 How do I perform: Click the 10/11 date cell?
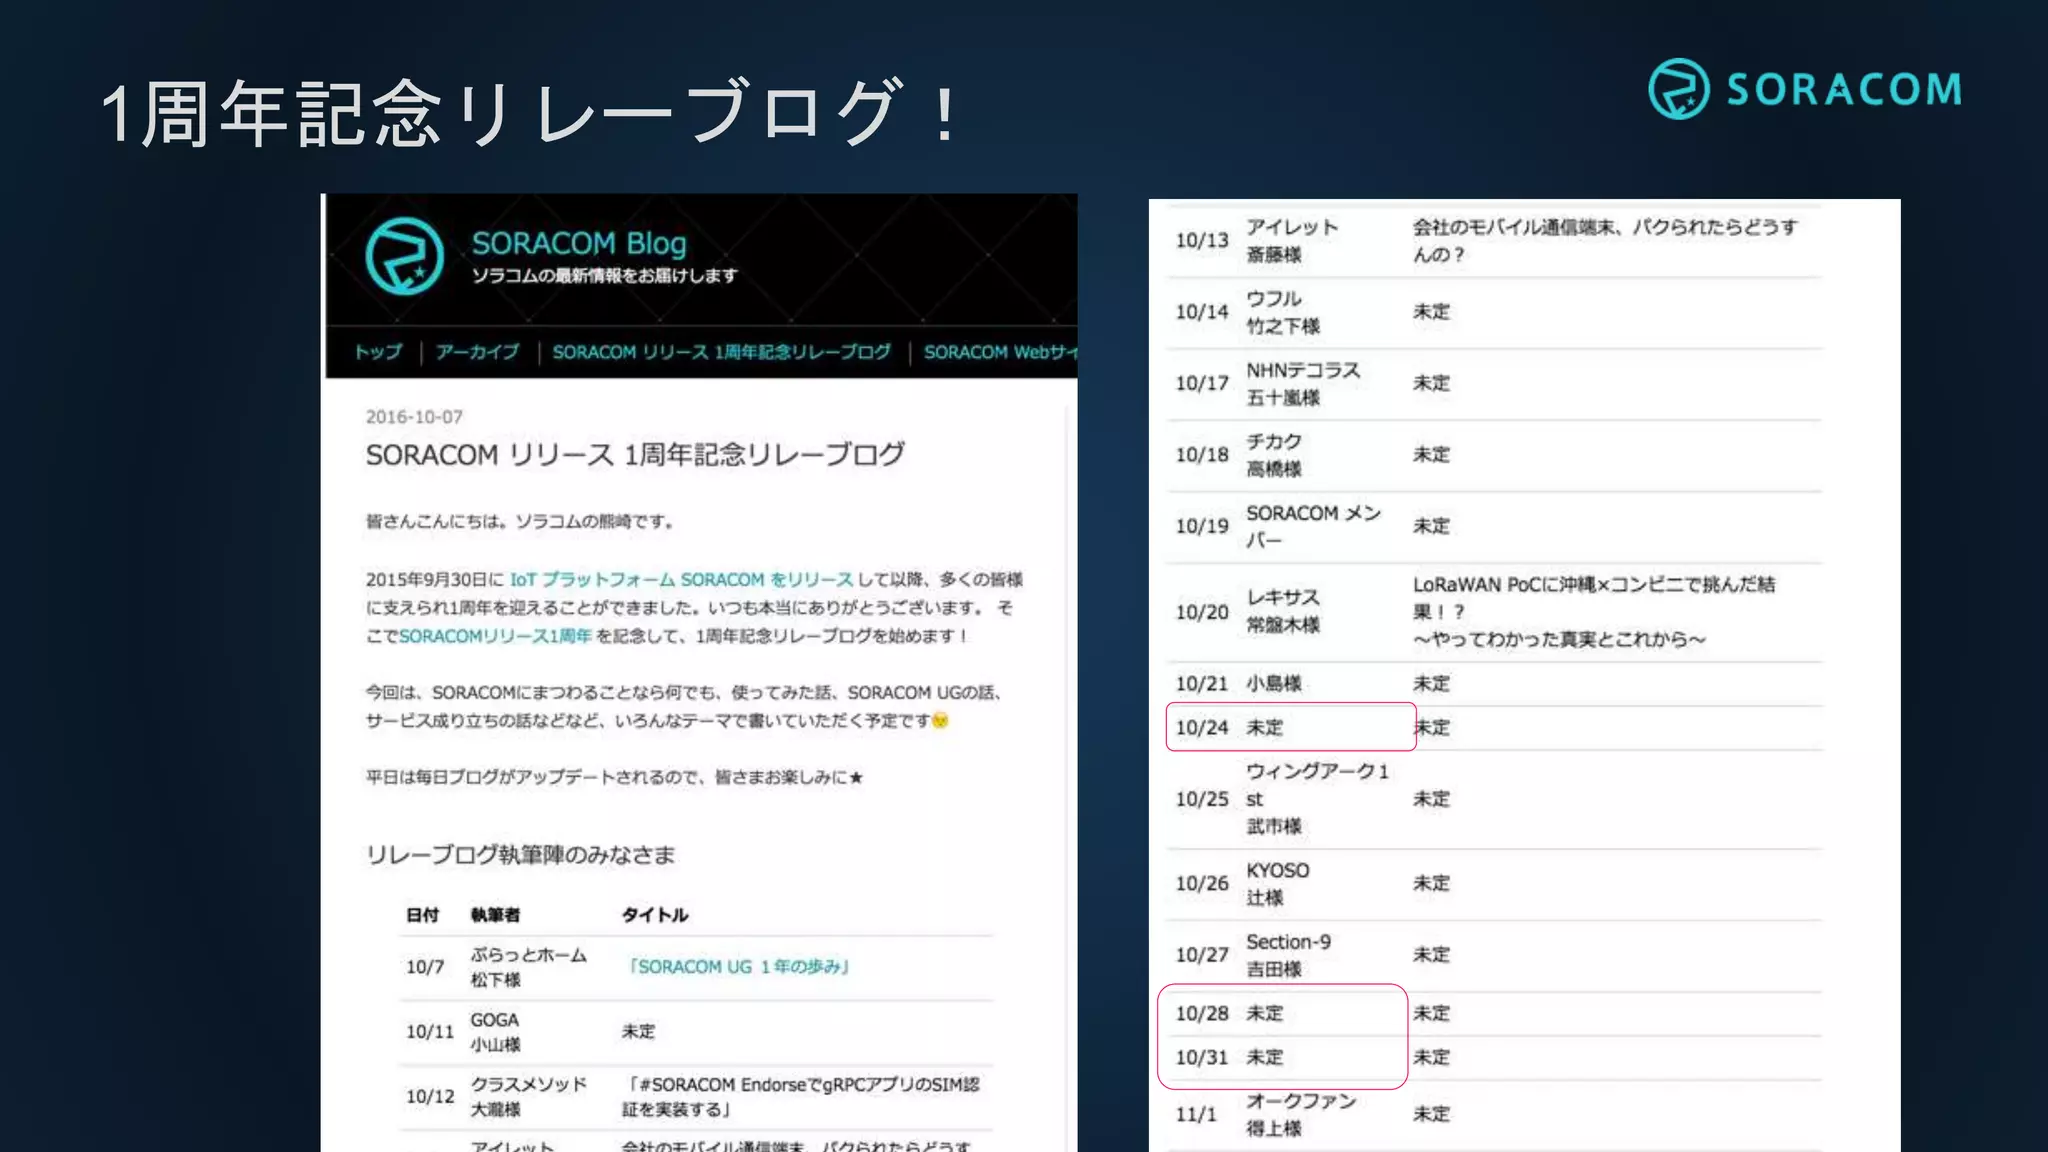point(430,1032)
